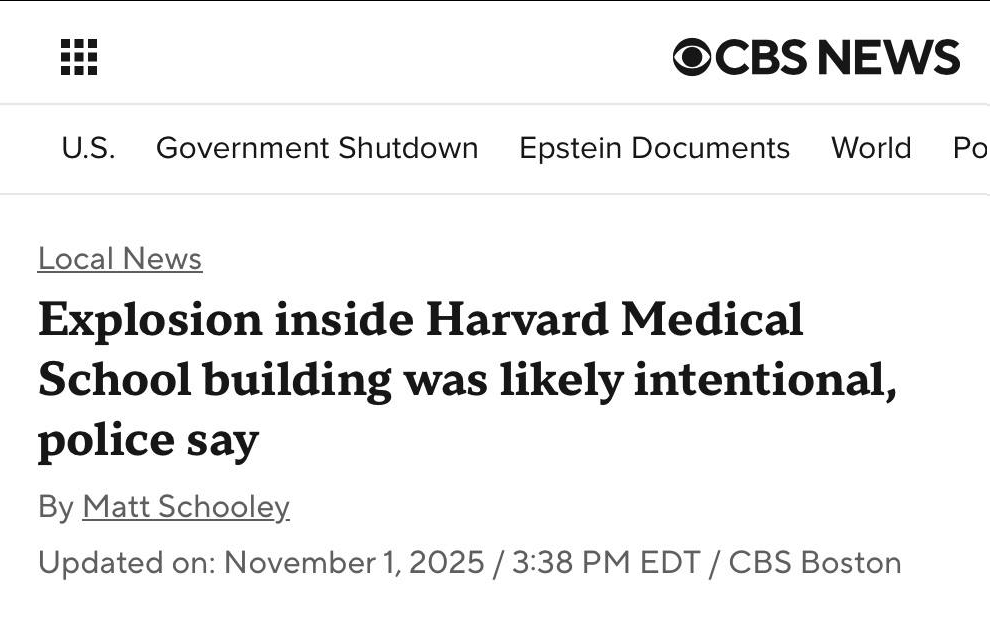Click the "By" byline label
The width and height of the screenshot is (990, 636).
click(x=55, y=507)
